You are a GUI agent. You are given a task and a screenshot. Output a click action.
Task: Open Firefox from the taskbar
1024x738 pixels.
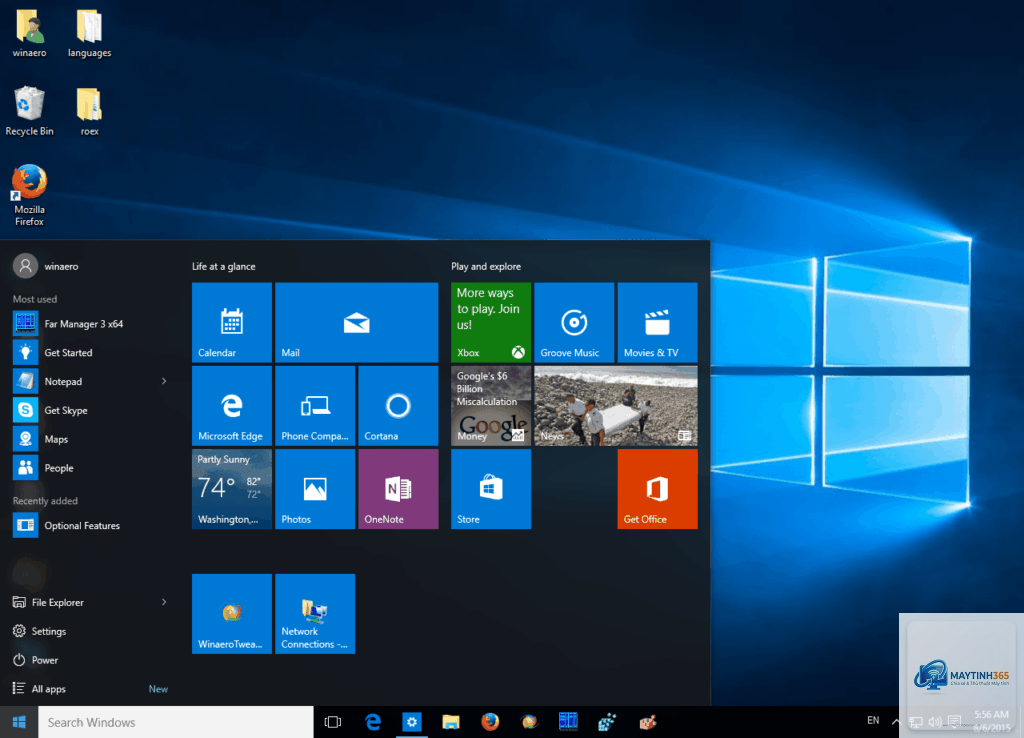[490, 722]
